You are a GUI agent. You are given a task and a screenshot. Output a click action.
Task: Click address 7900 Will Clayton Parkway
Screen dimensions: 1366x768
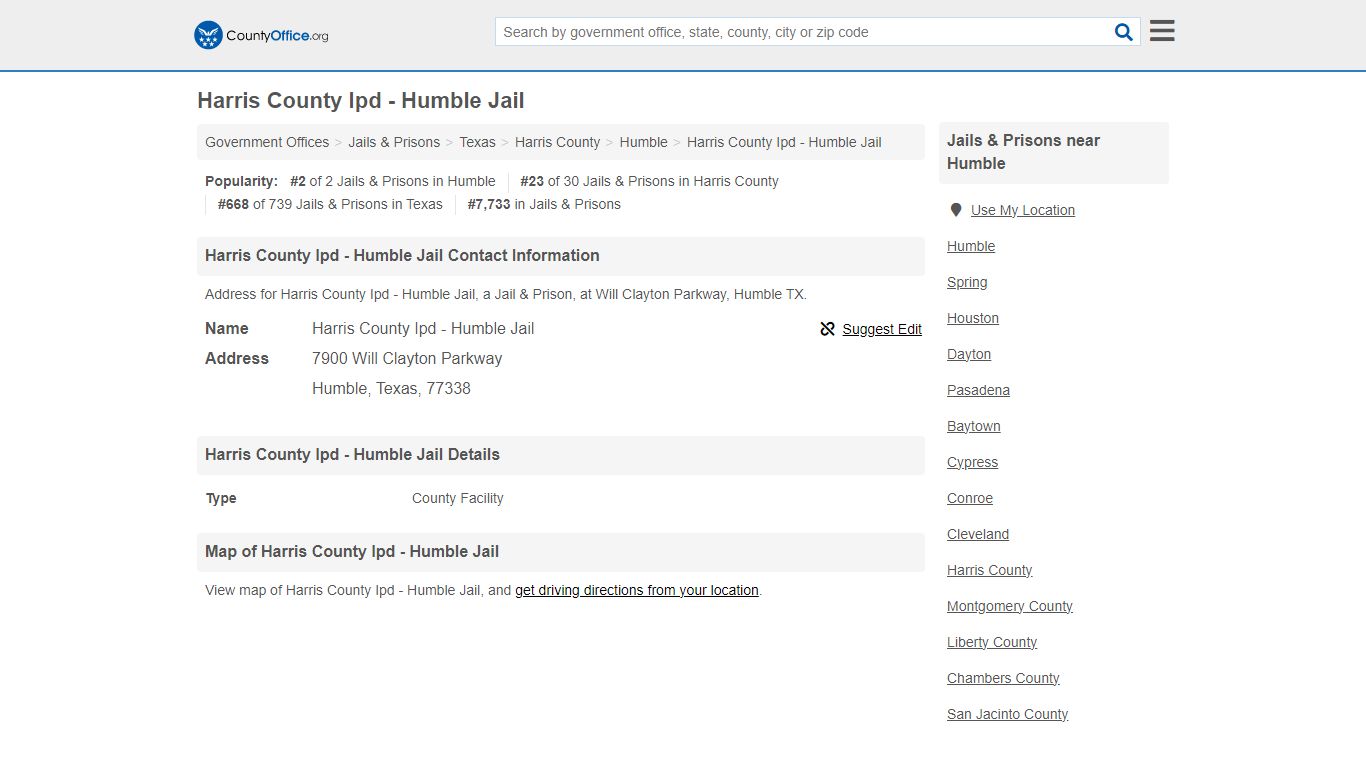tap(407, 358)
